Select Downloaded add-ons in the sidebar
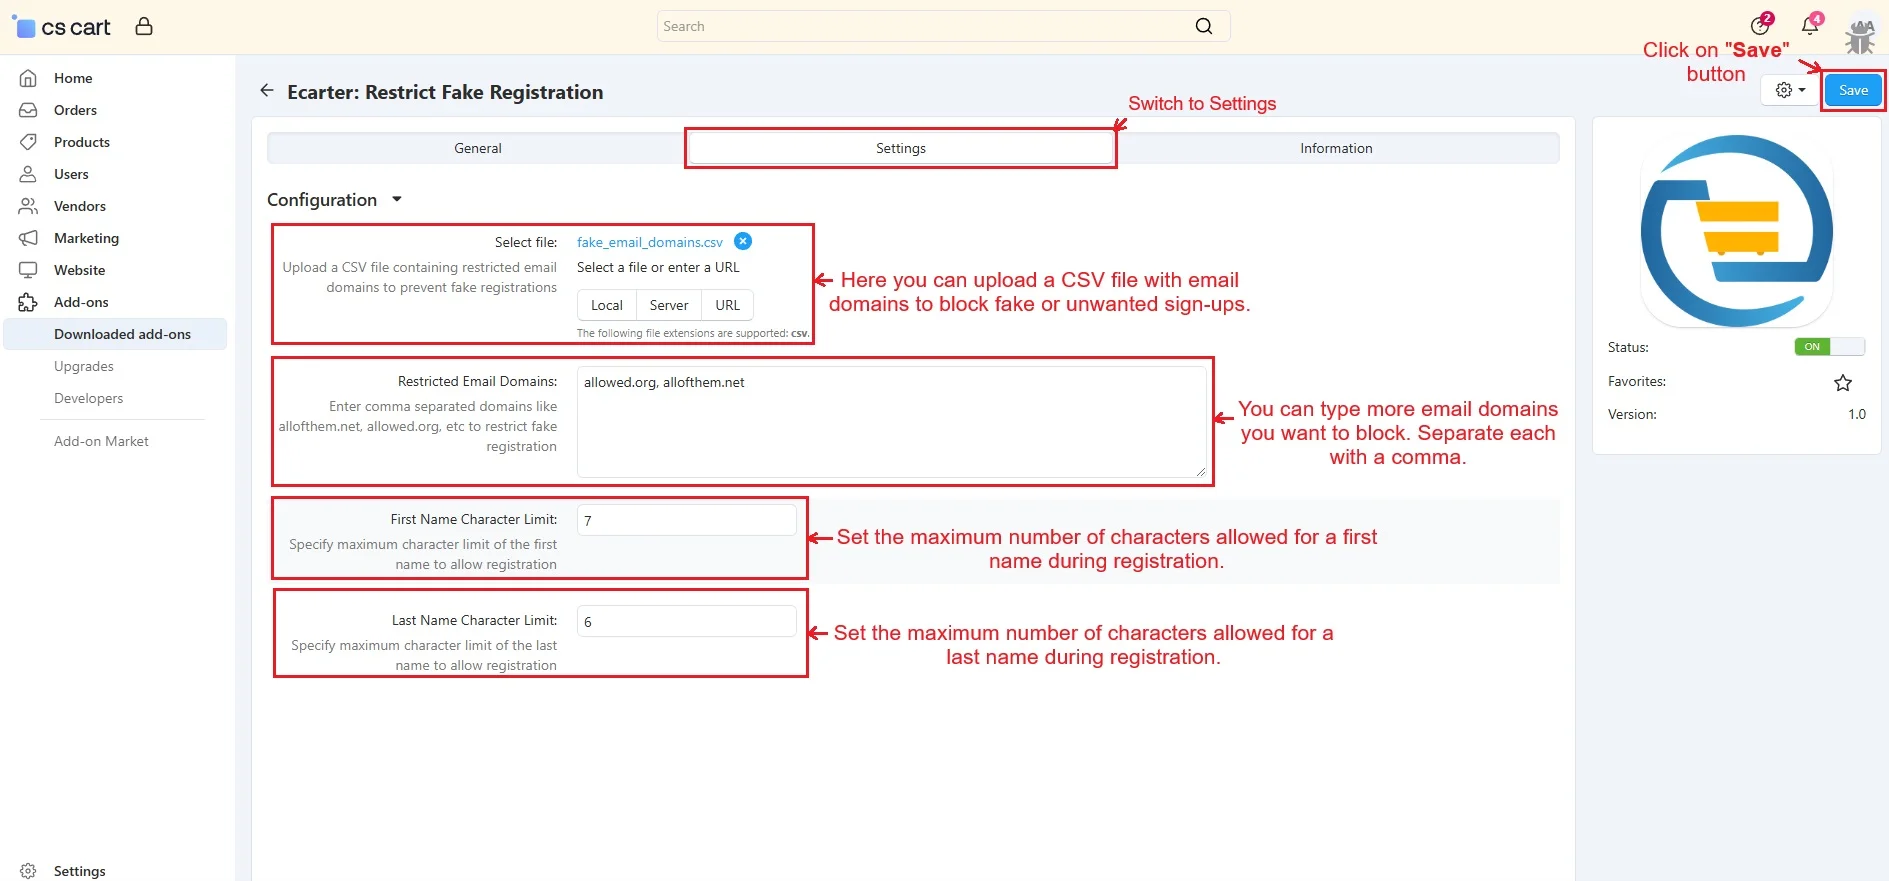 coord(115,334)
